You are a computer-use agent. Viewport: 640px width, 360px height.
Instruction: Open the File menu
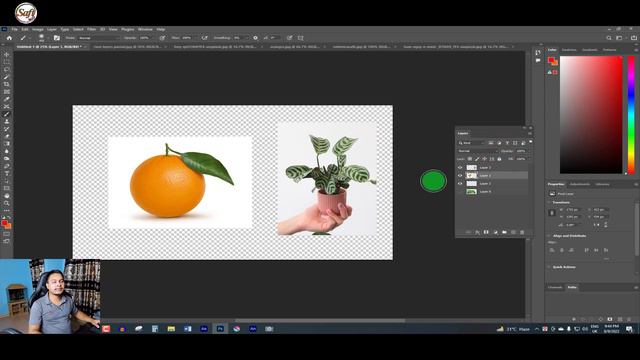pyautogui.click(x=15, y=29)
